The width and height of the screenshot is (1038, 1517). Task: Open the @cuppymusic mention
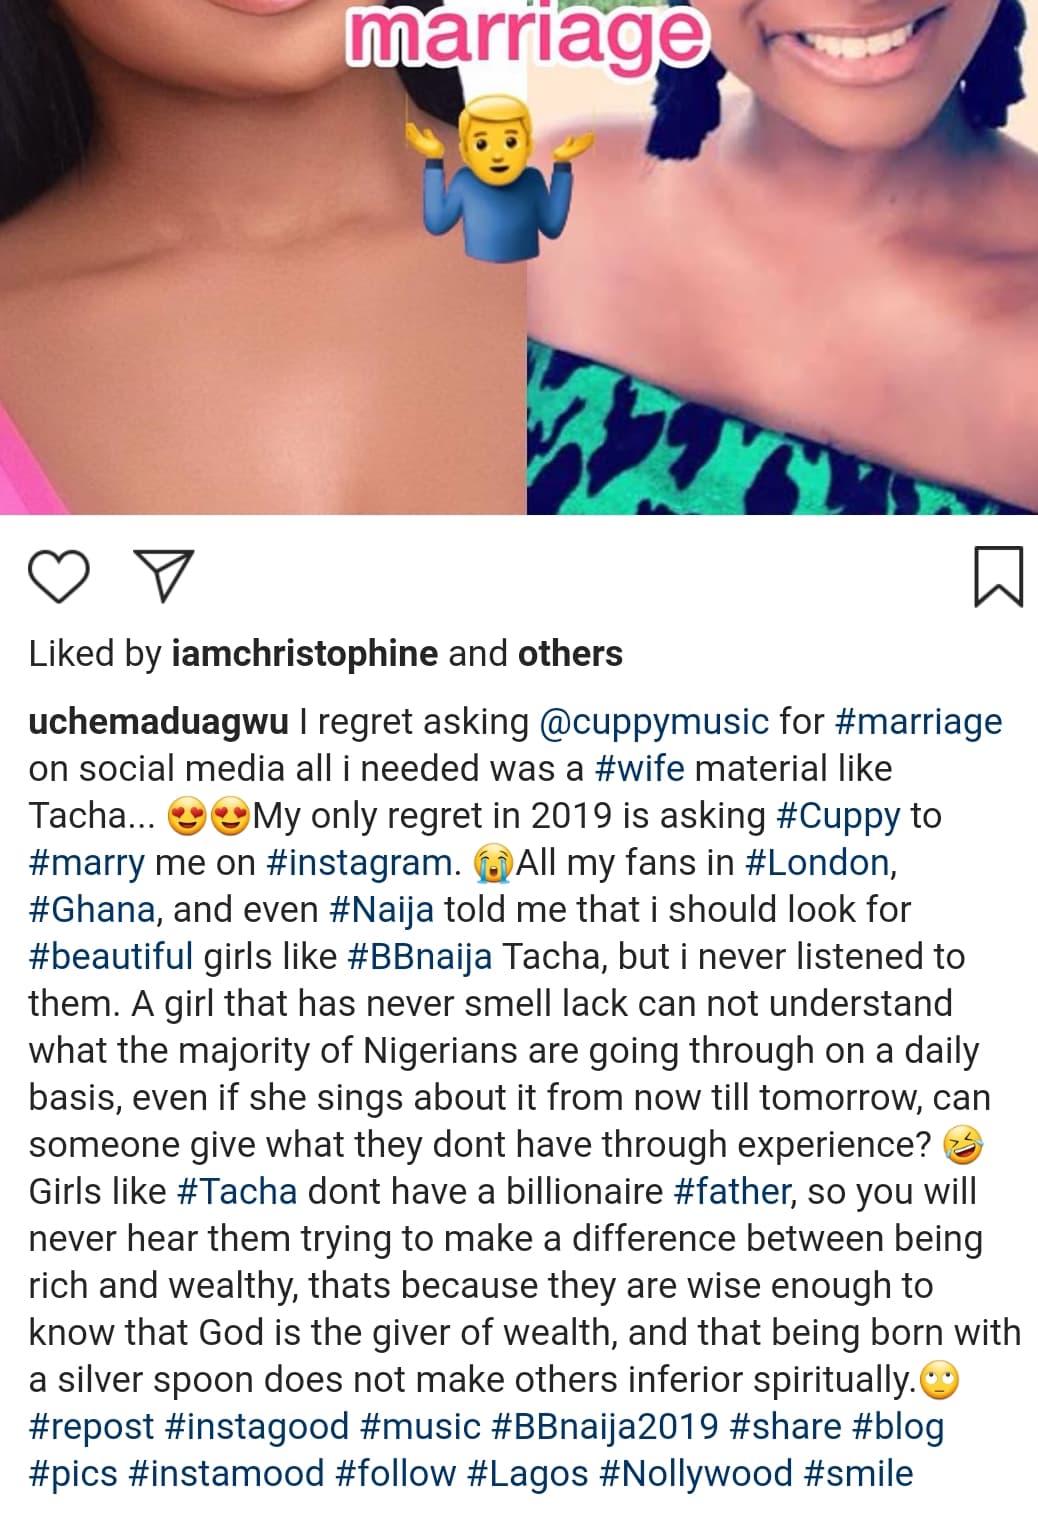(654, 721)
